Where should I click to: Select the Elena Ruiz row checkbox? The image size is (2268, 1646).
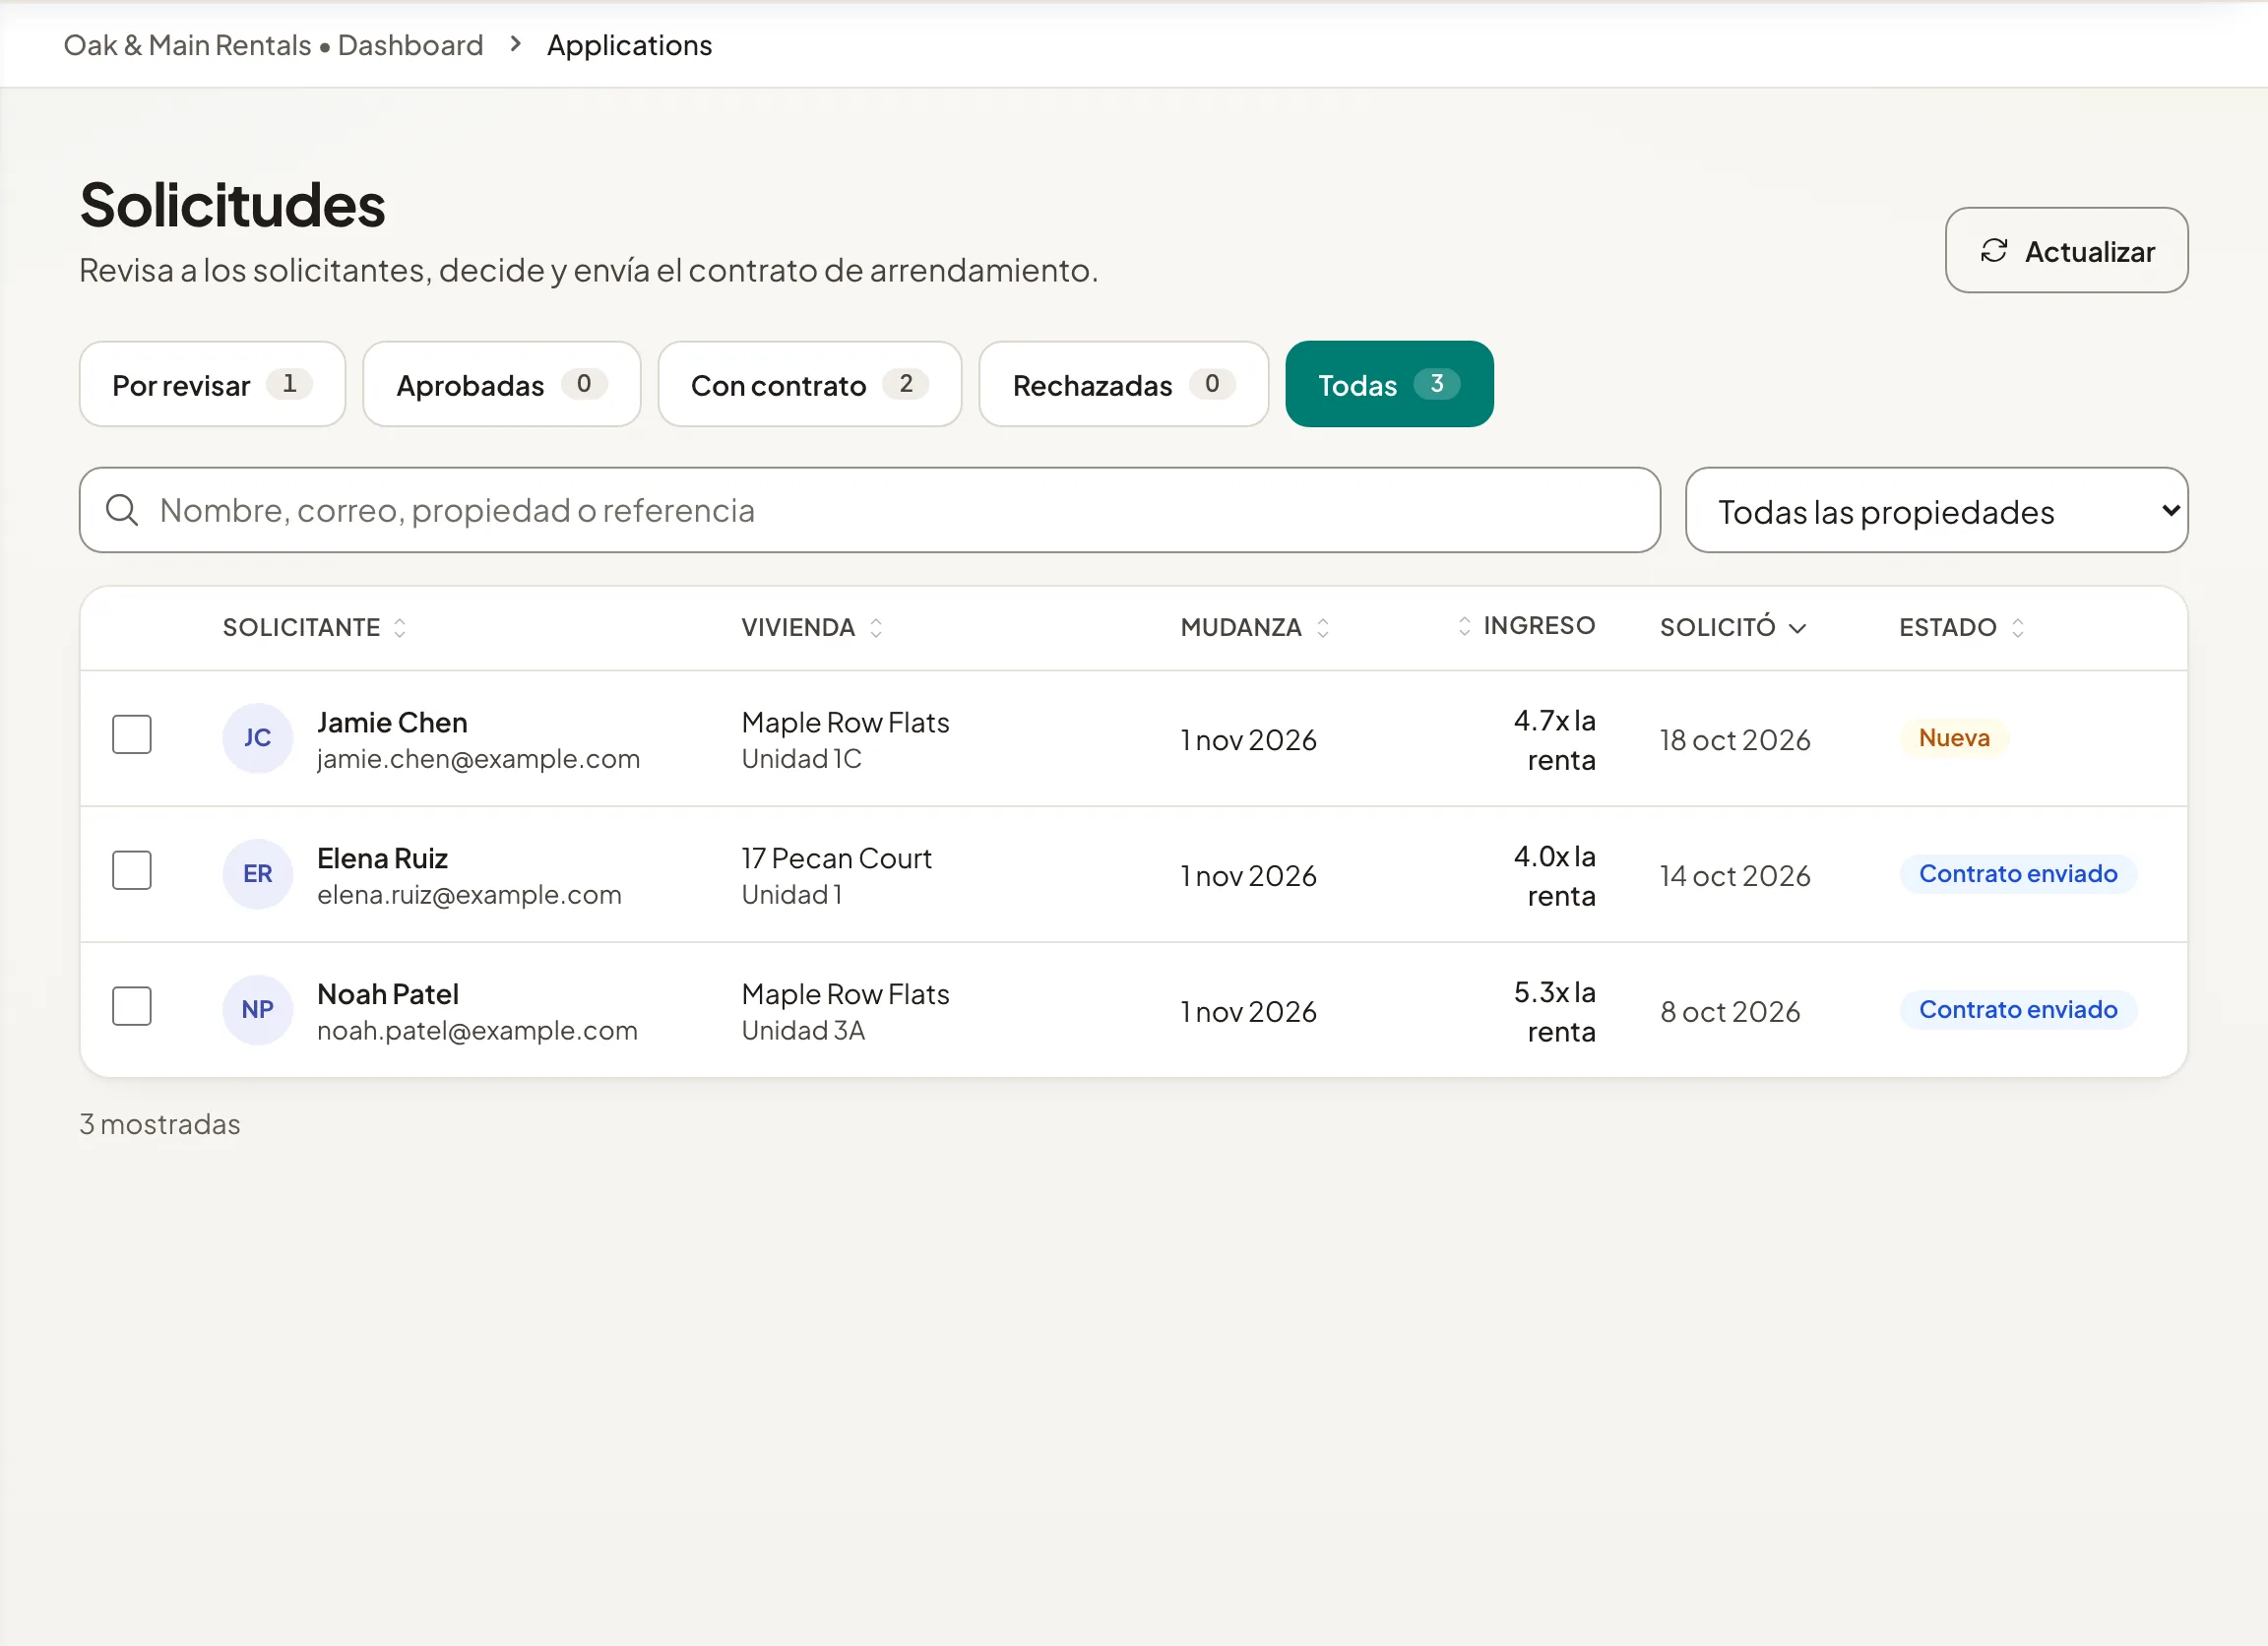click(132, 870)
